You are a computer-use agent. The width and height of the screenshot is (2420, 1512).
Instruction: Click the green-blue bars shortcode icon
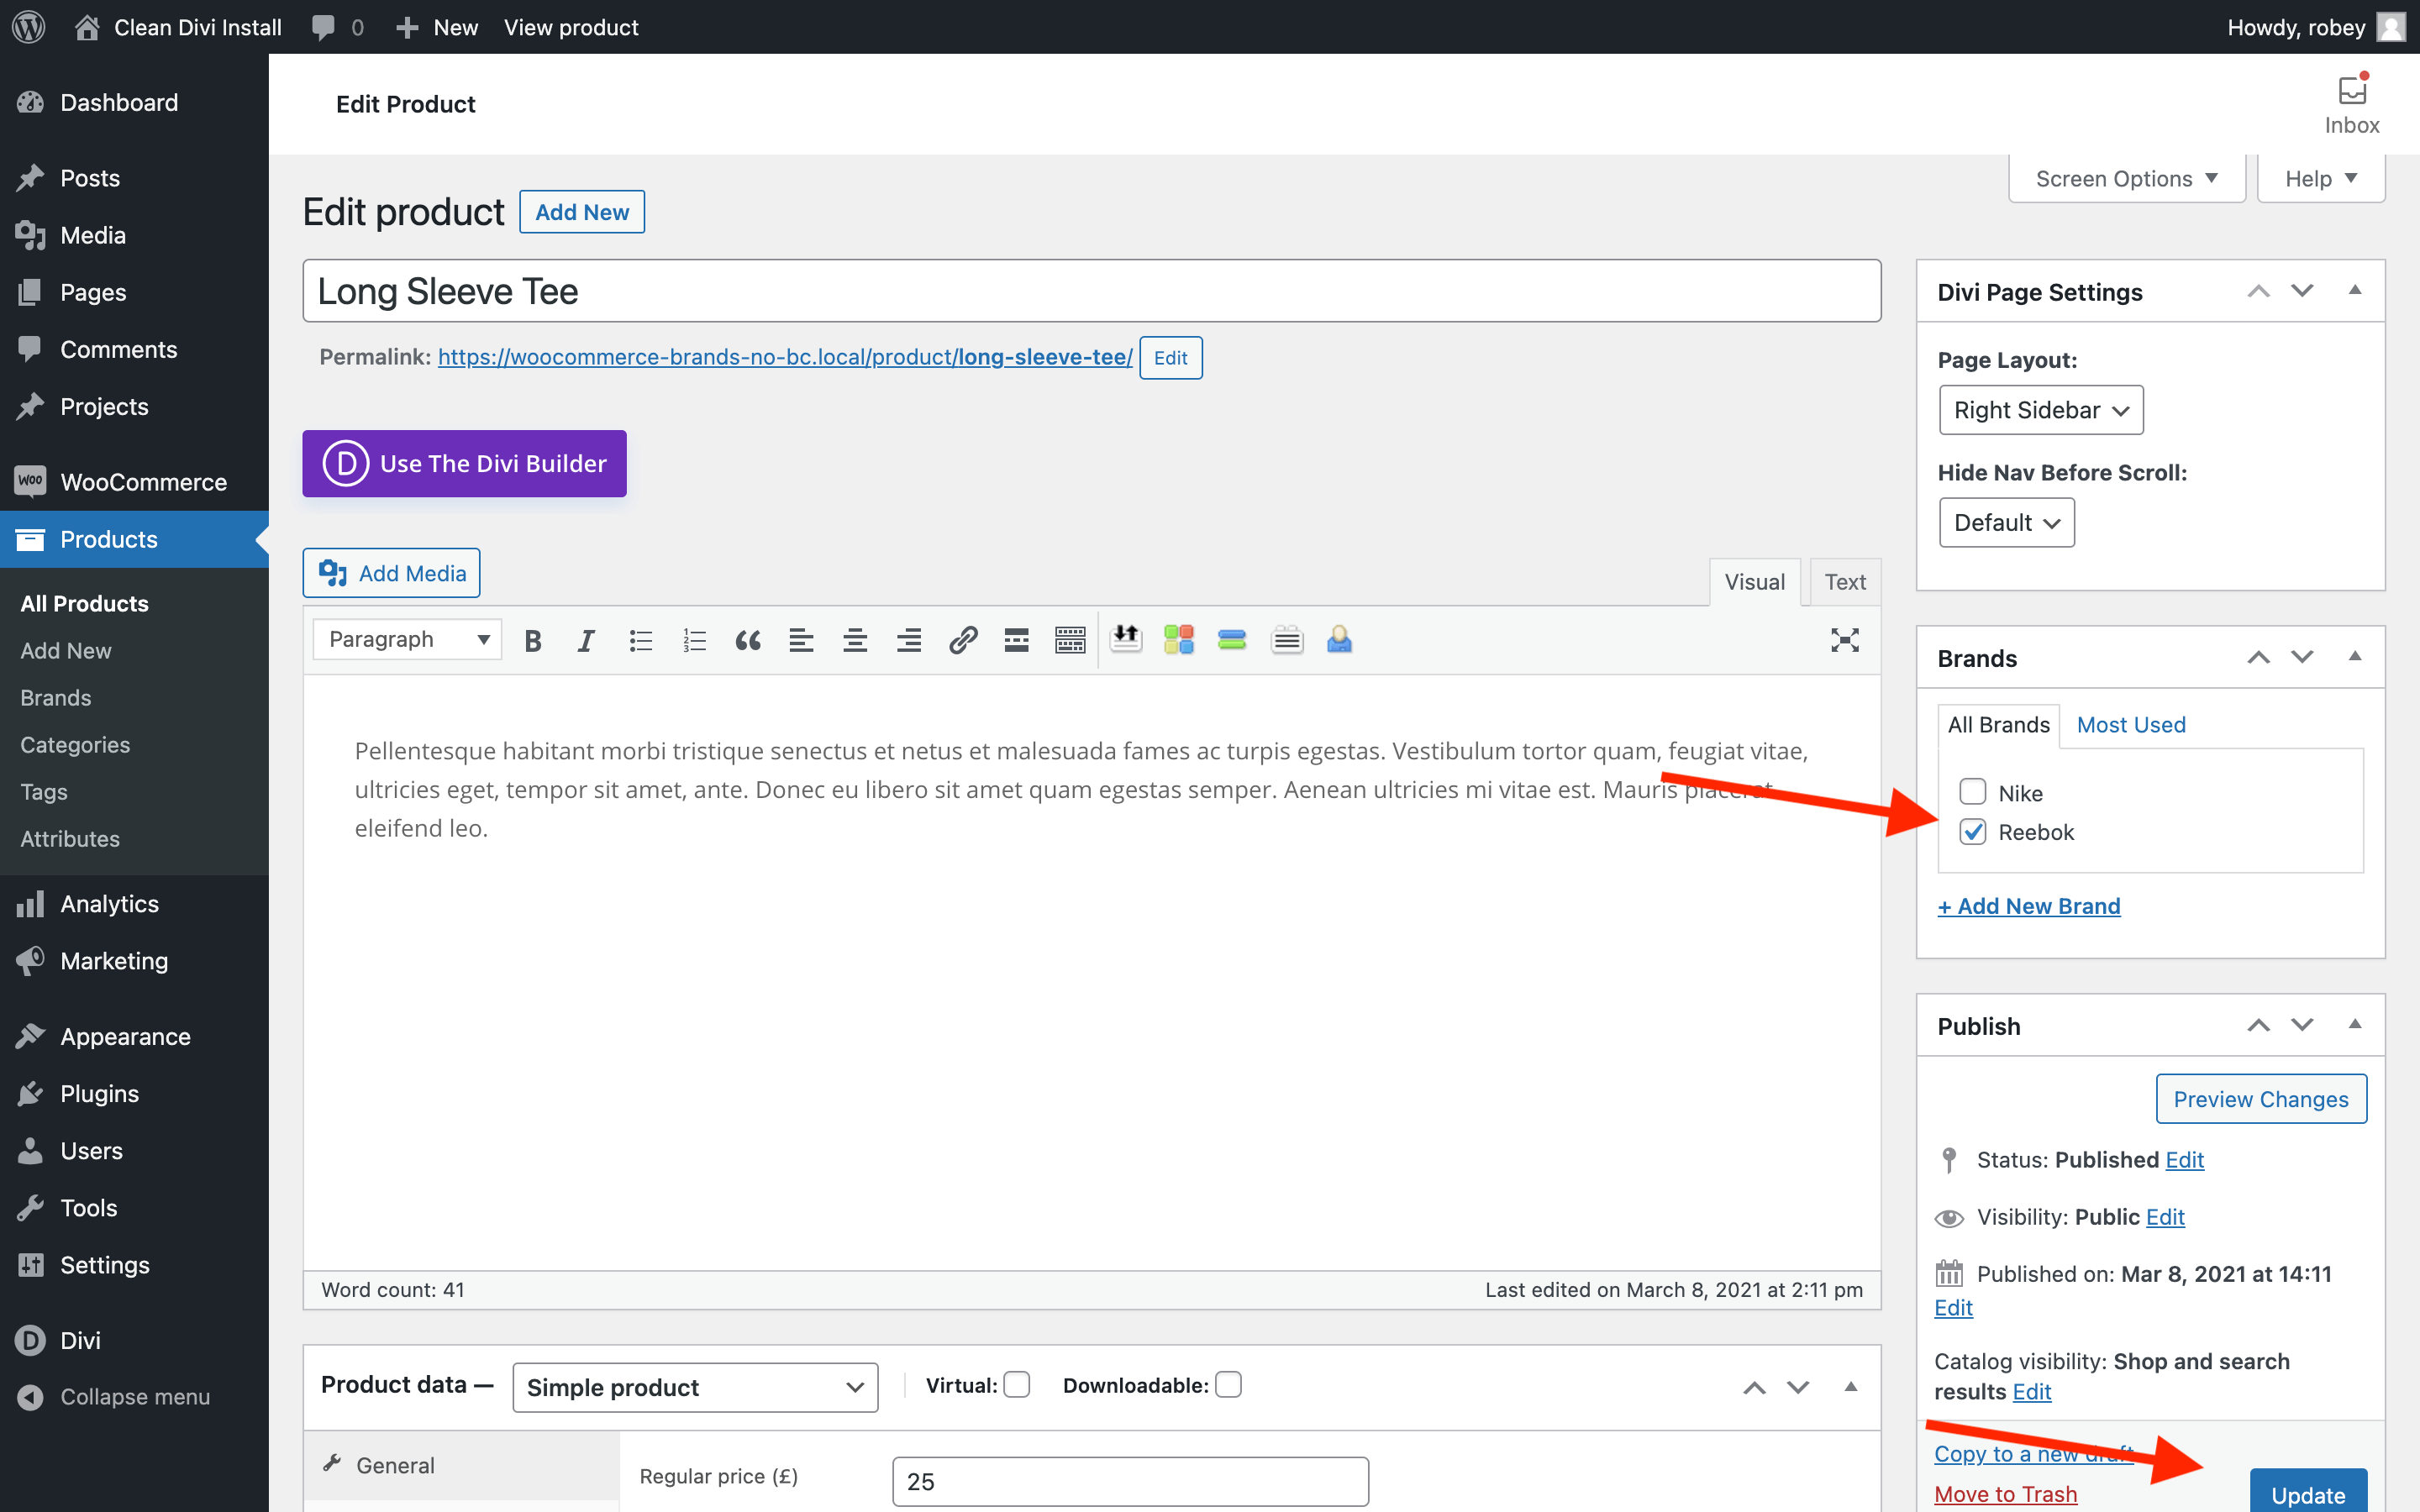pyautogui.click(x=1232, y=640)
